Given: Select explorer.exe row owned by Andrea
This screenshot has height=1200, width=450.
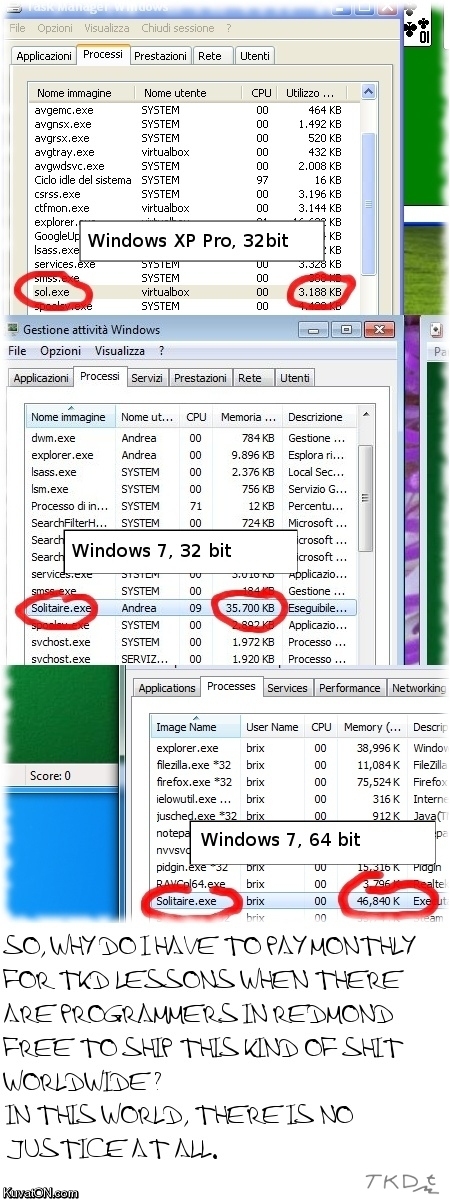Looking at the screenshot, I should [x=192, y=455].
